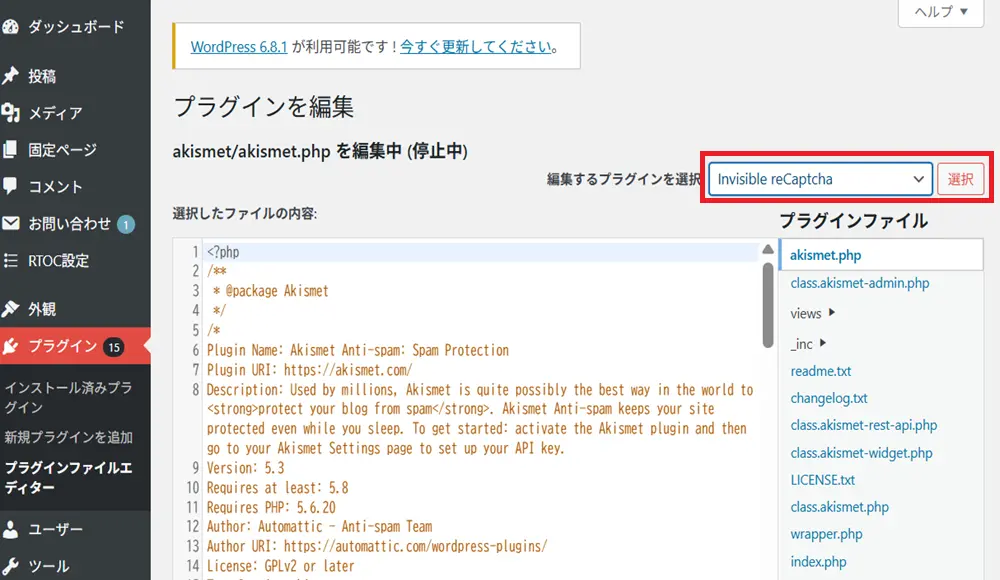
Task: Open class.akismet-admin.php file
Action: (860, 283)
